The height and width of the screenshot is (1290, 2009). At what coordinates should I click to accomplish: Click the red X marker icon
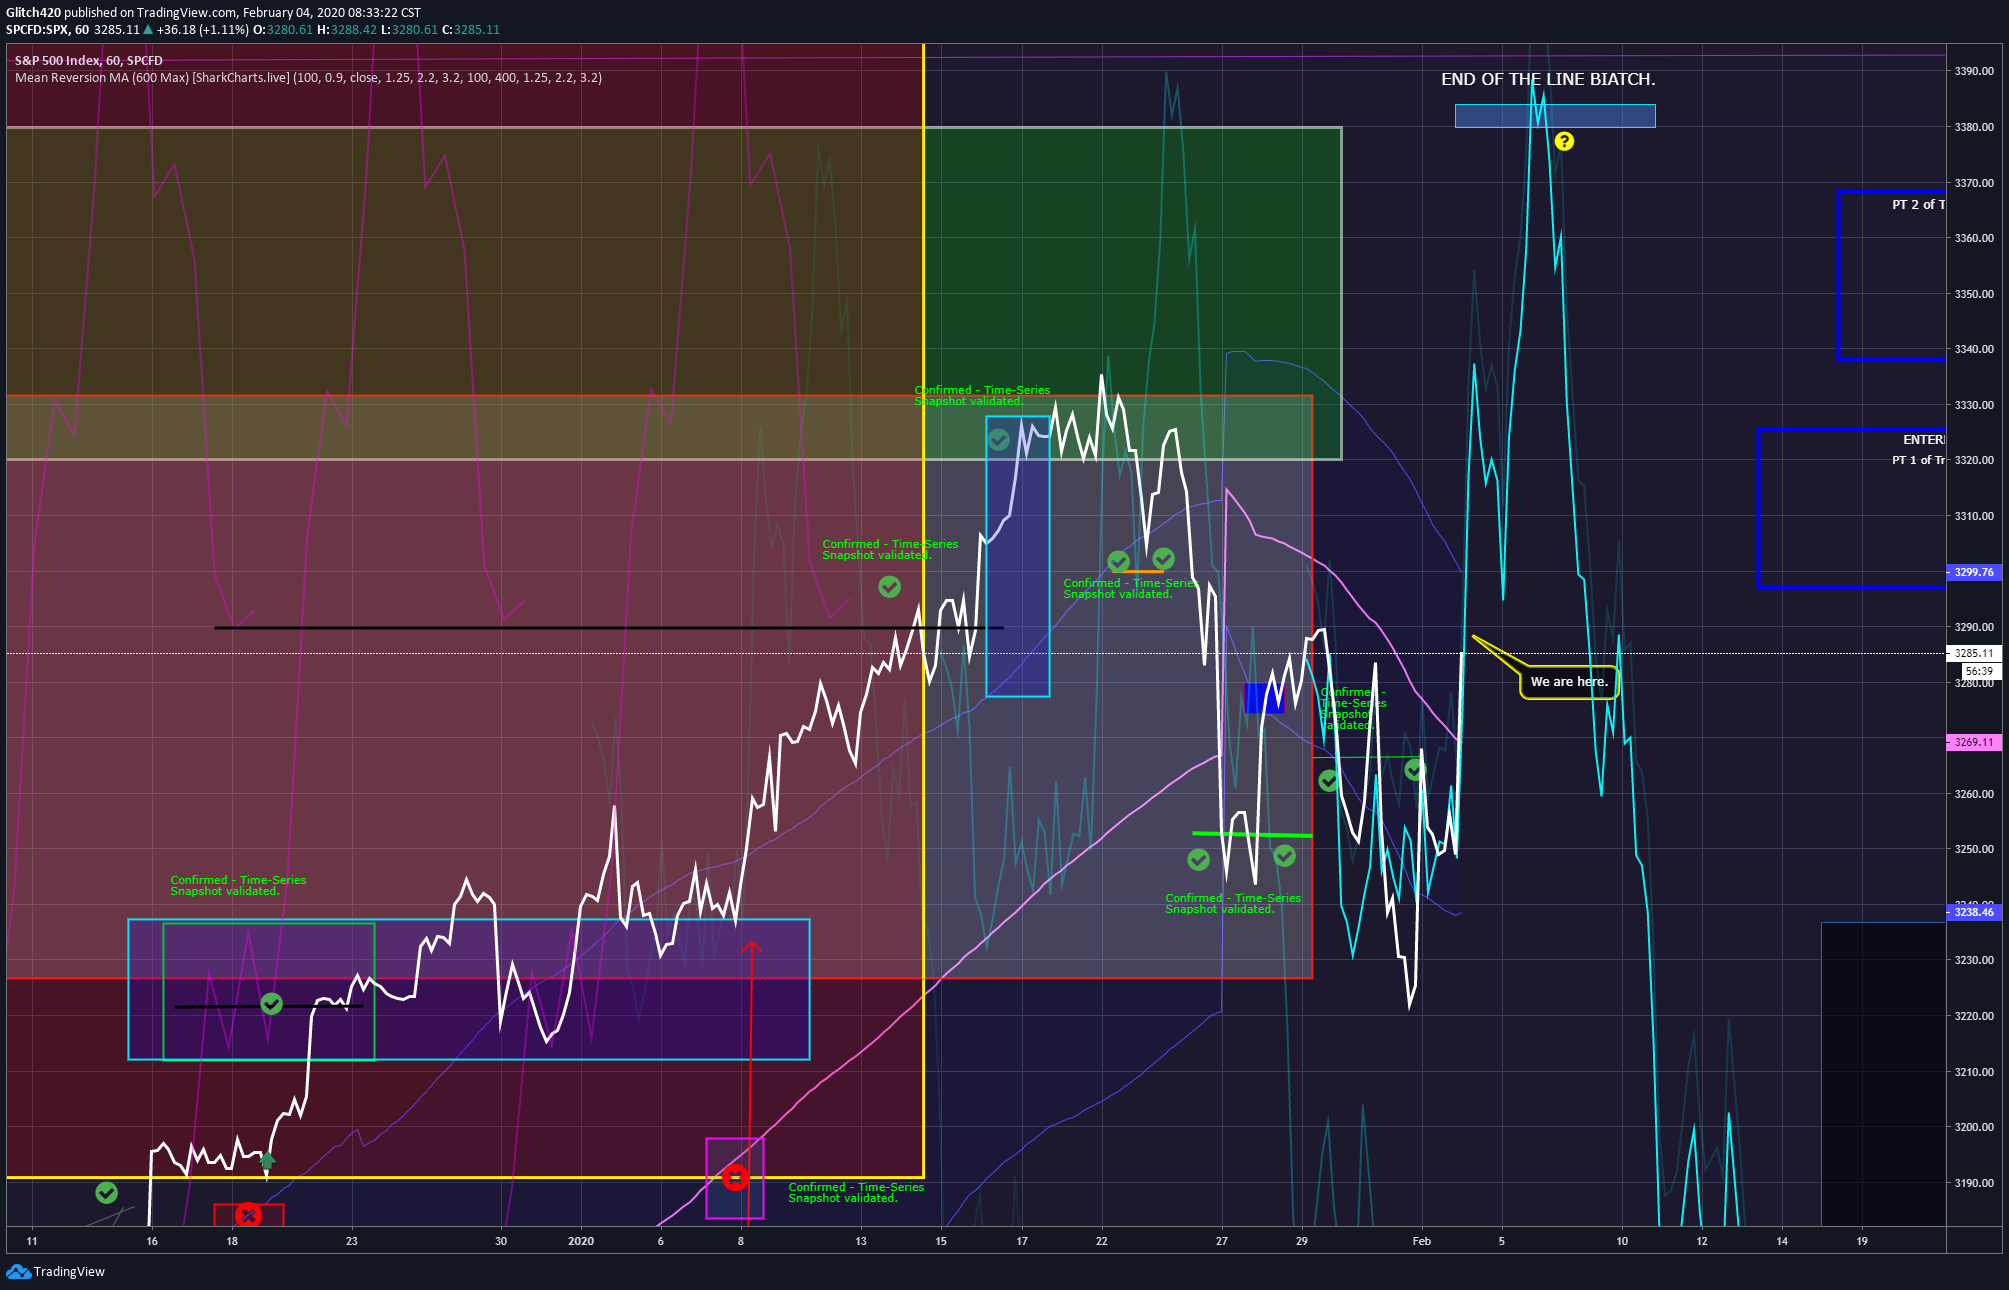[x=248, y=1215]
